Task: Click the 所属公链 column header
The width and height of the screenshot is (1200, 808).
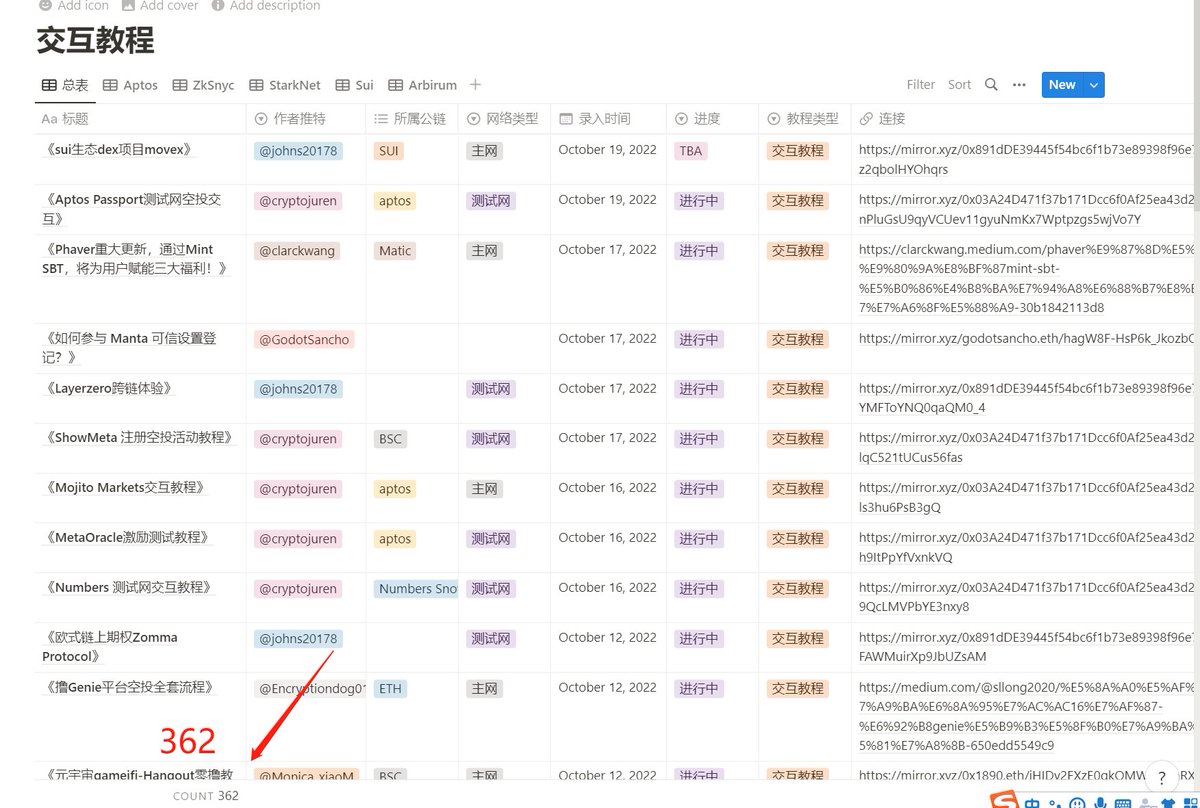Action: 412,118
